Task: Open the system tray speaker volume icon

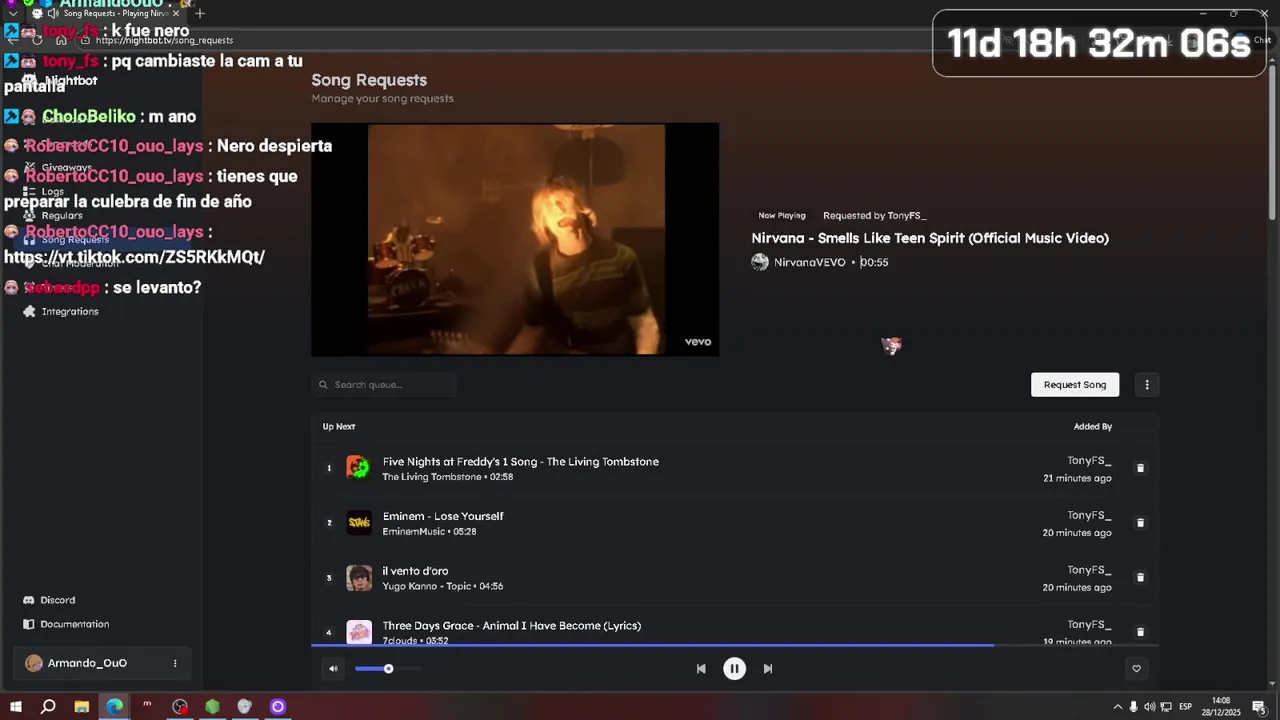Action: pos(1149,707)
